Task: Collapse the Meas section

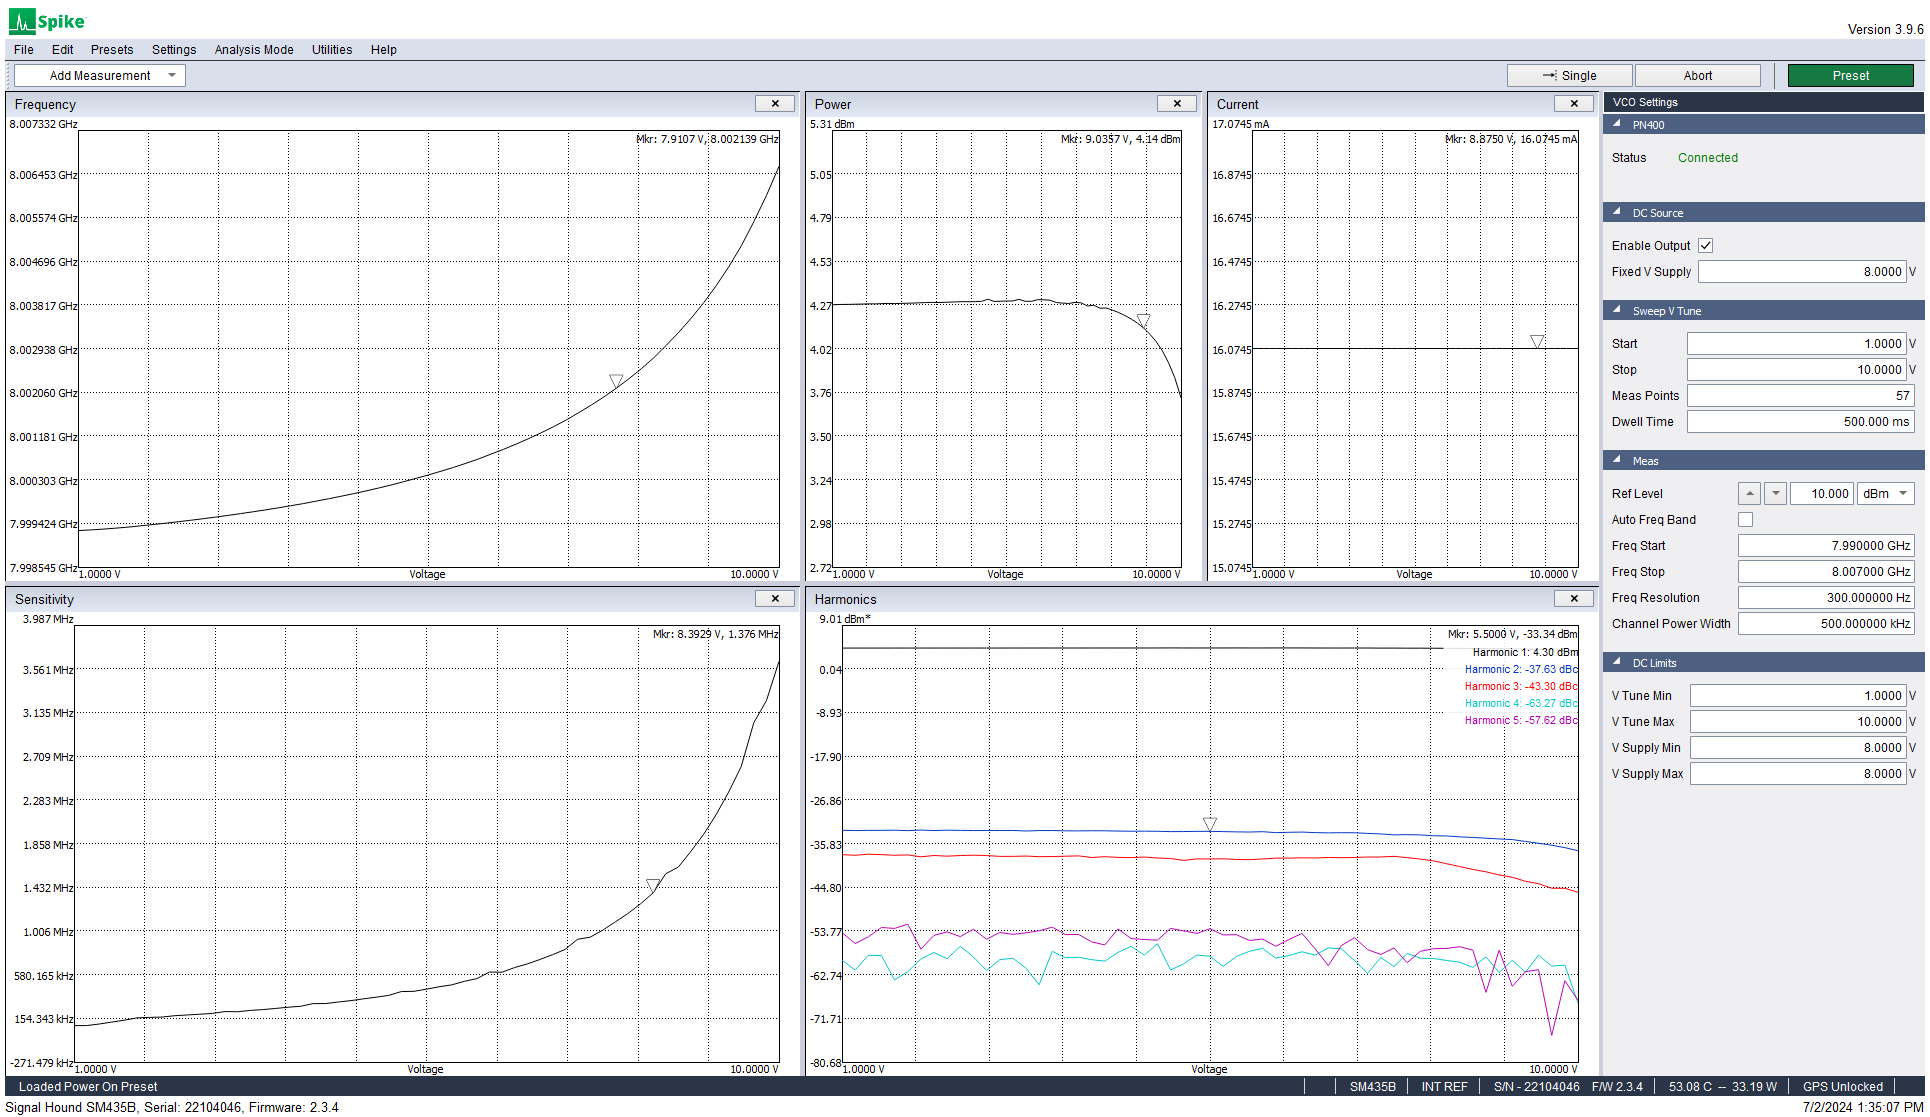Action: [1617, 460]
